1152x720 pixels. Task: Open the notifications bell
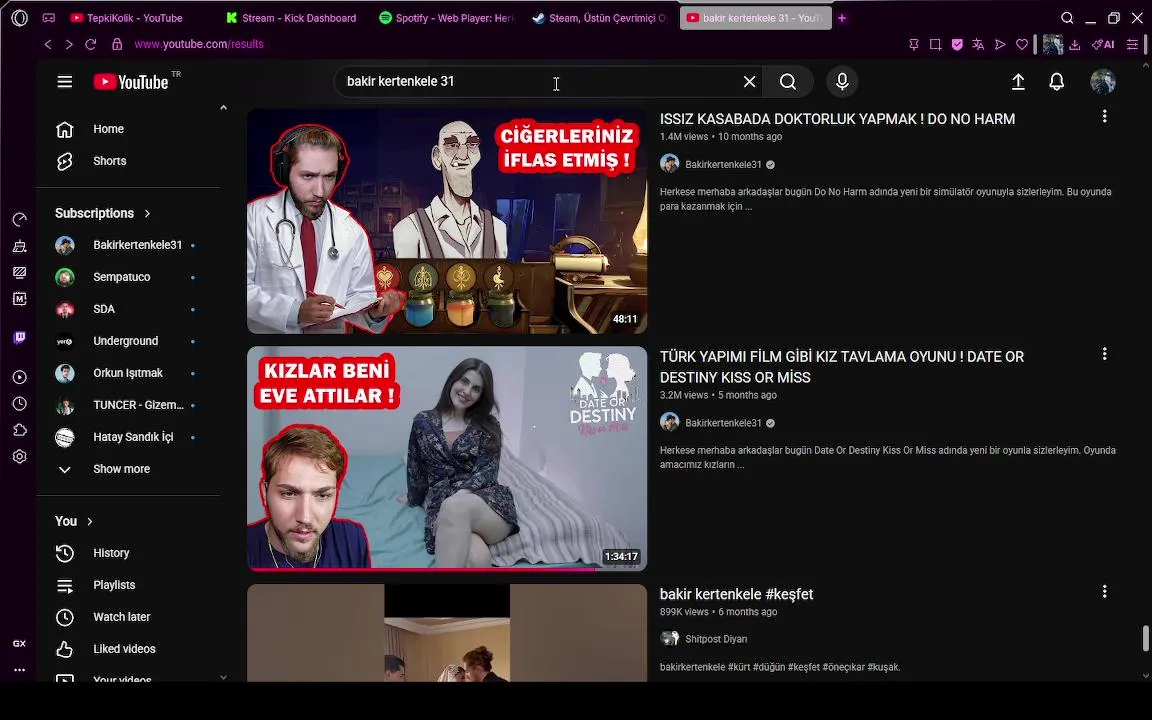(x=1056, y=82)
